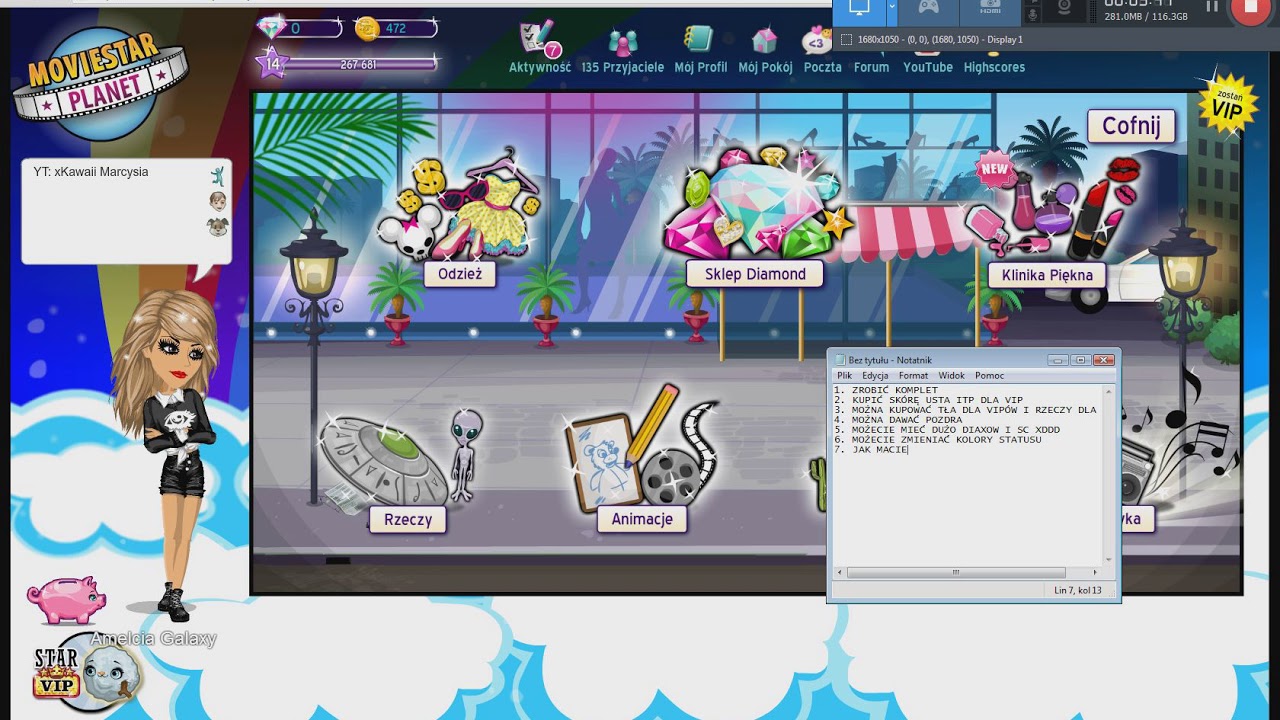Click the Cofnij back button
The image size is (1280, 720).
pos(1131,127)
